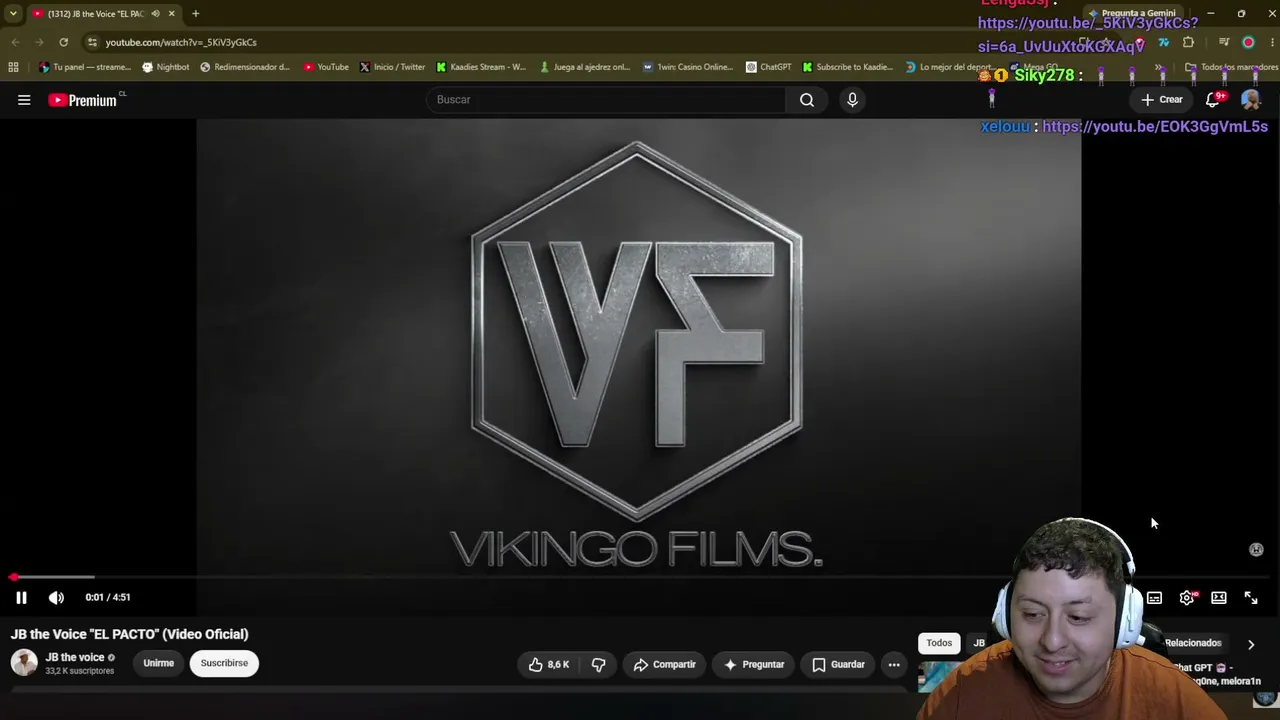Save the video with Guardar
Screen dimensions: 1280x720
pyautogui.click(x=838, y=664)
